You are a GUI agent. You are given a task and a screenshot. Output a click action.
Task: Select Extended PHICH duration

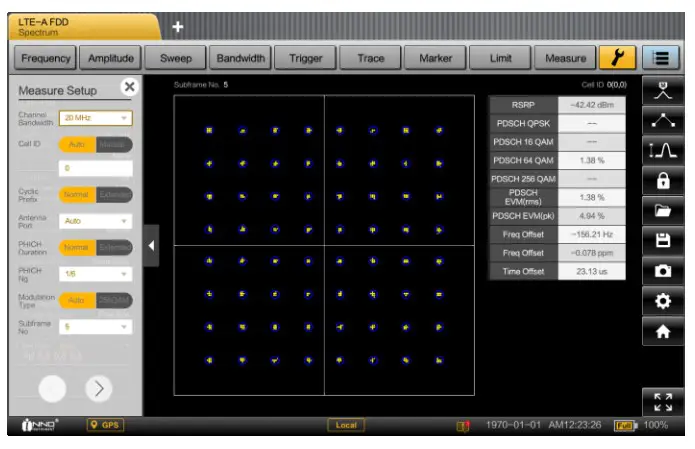pos(114,247)
